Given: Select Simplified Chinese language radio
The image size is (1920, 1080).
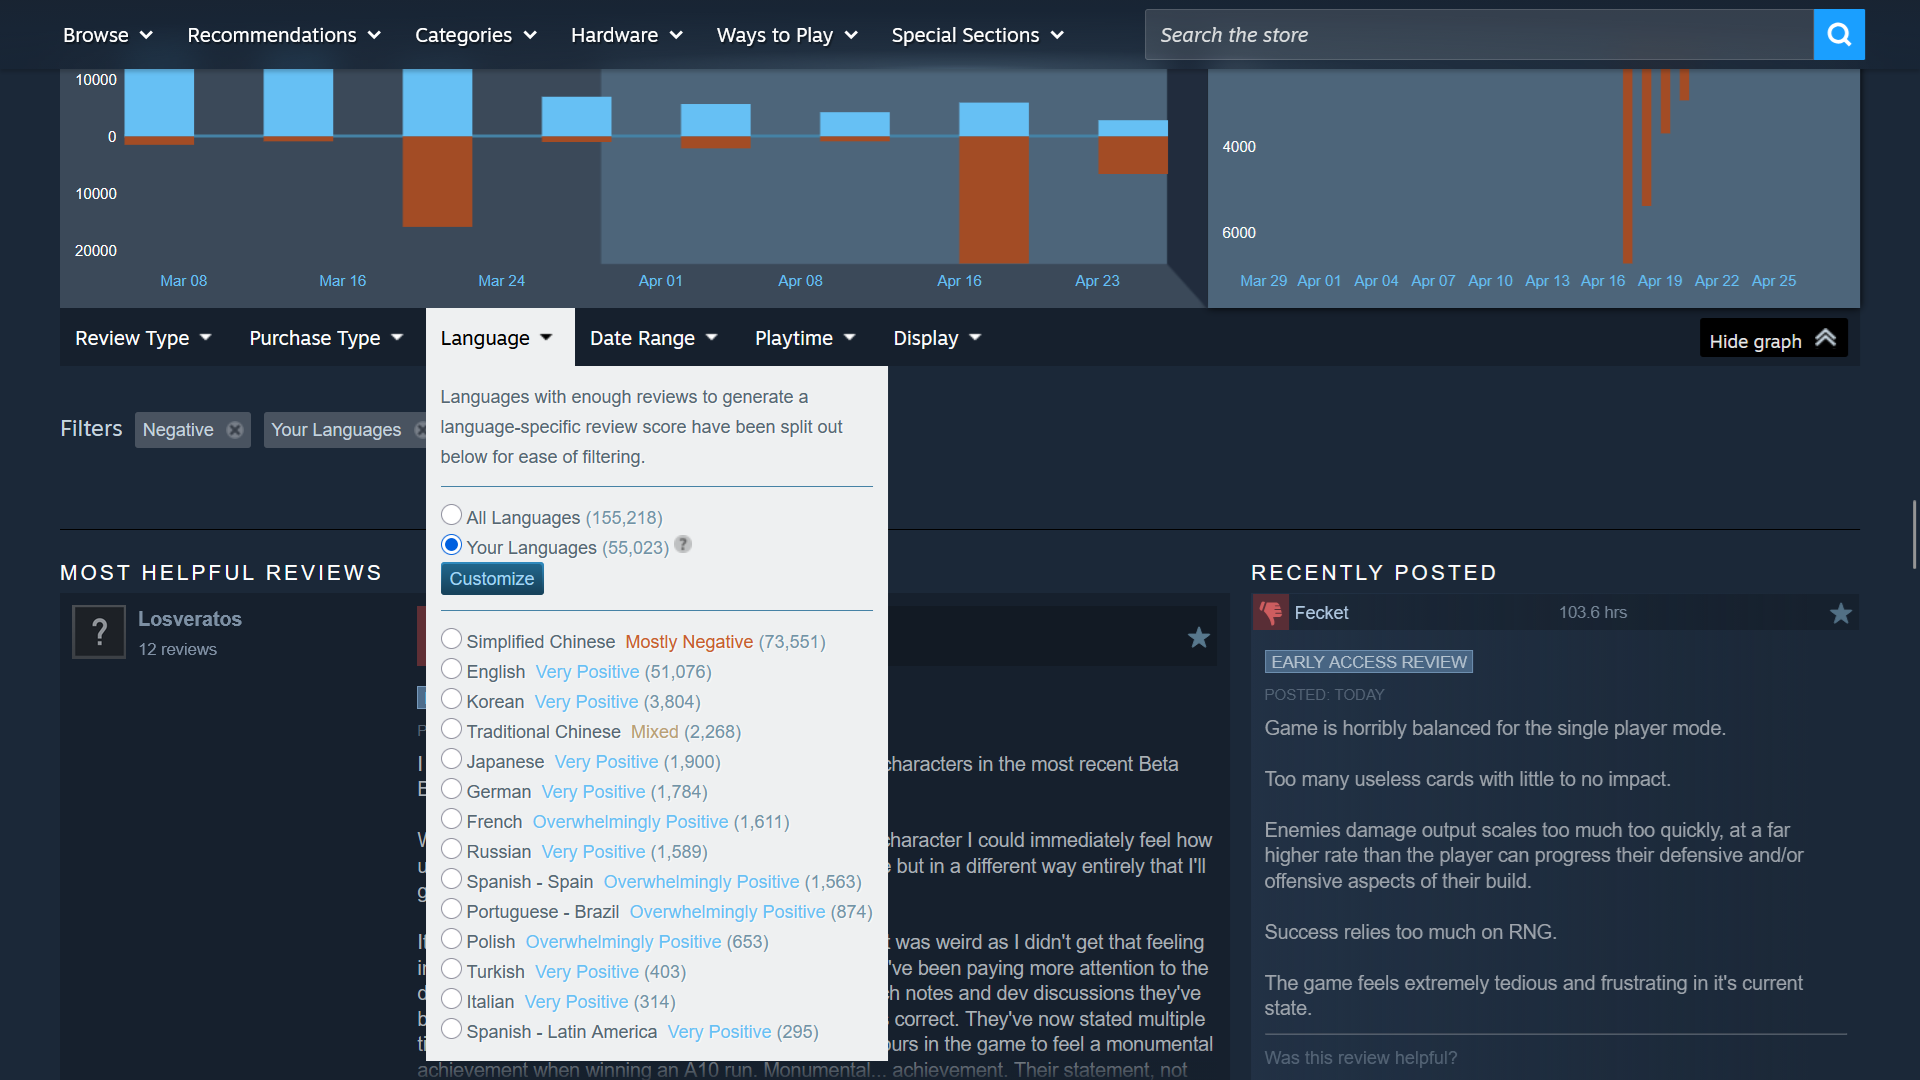Looking at the screenshot, I should coord(451,639).
